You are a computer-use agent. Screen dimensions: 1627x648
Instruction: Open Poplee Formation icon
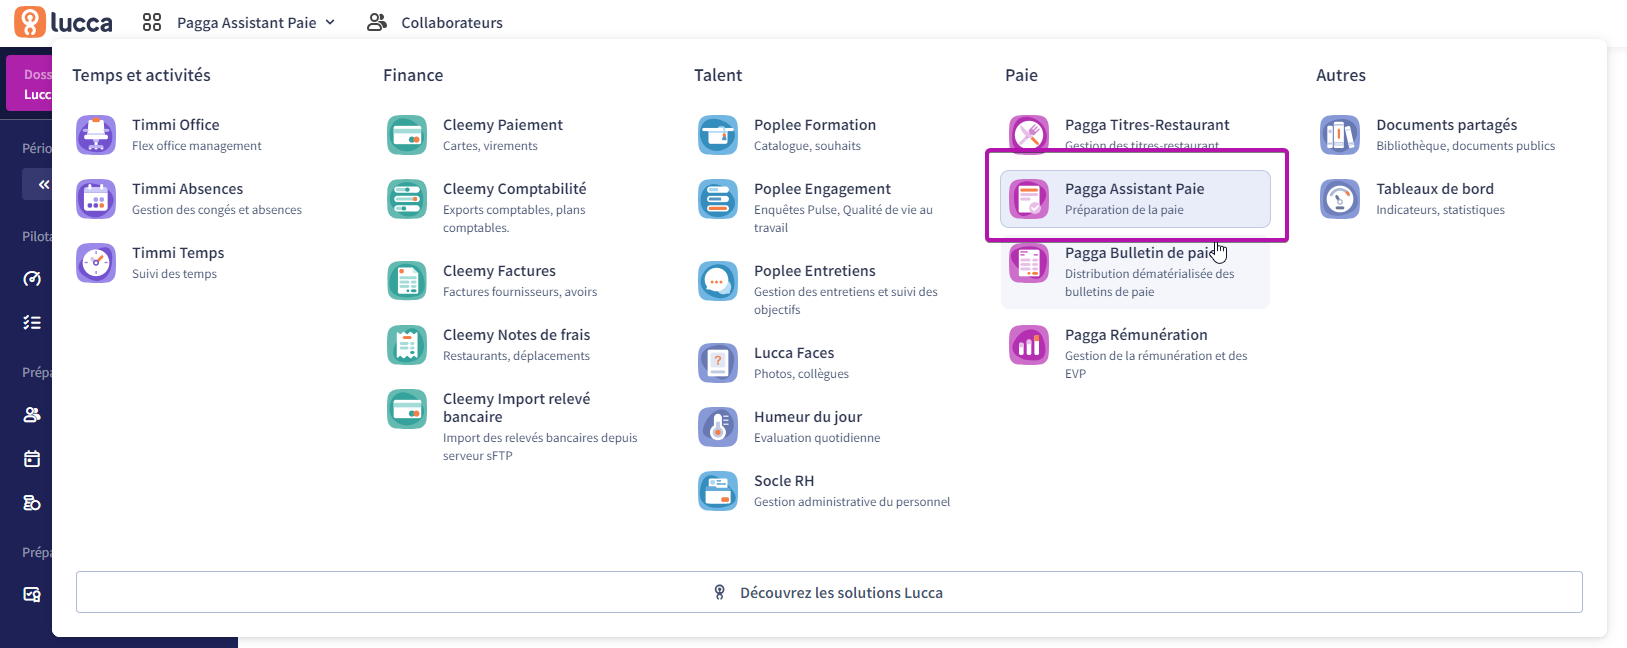point(718,135)
